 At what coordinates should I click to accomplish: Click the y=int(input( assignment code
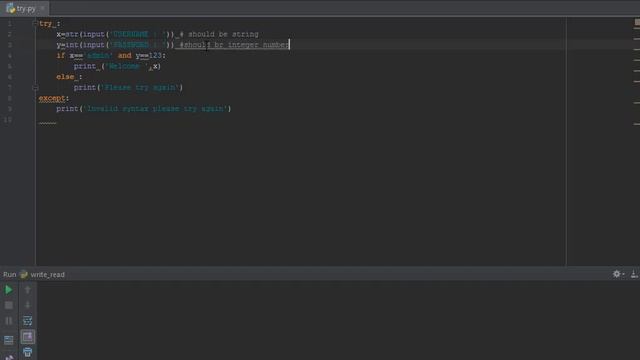[x=116, y=45]
